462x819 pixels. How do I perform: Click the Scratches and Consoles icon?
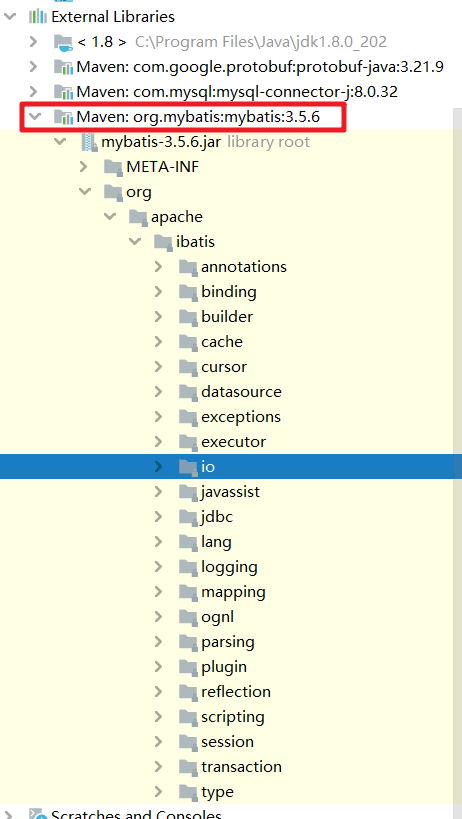(x=38, y=814)
